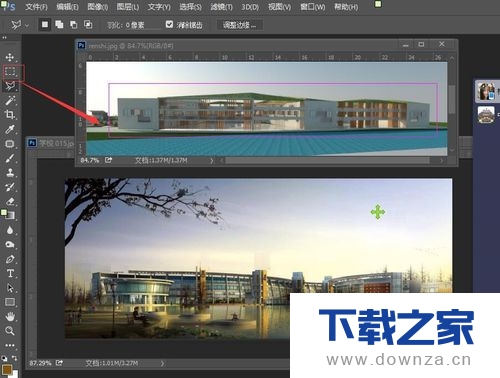This screenshot has height=378, width=500.
Task: Click the people photo thumbnail in right panel
Action: [486, 91]
